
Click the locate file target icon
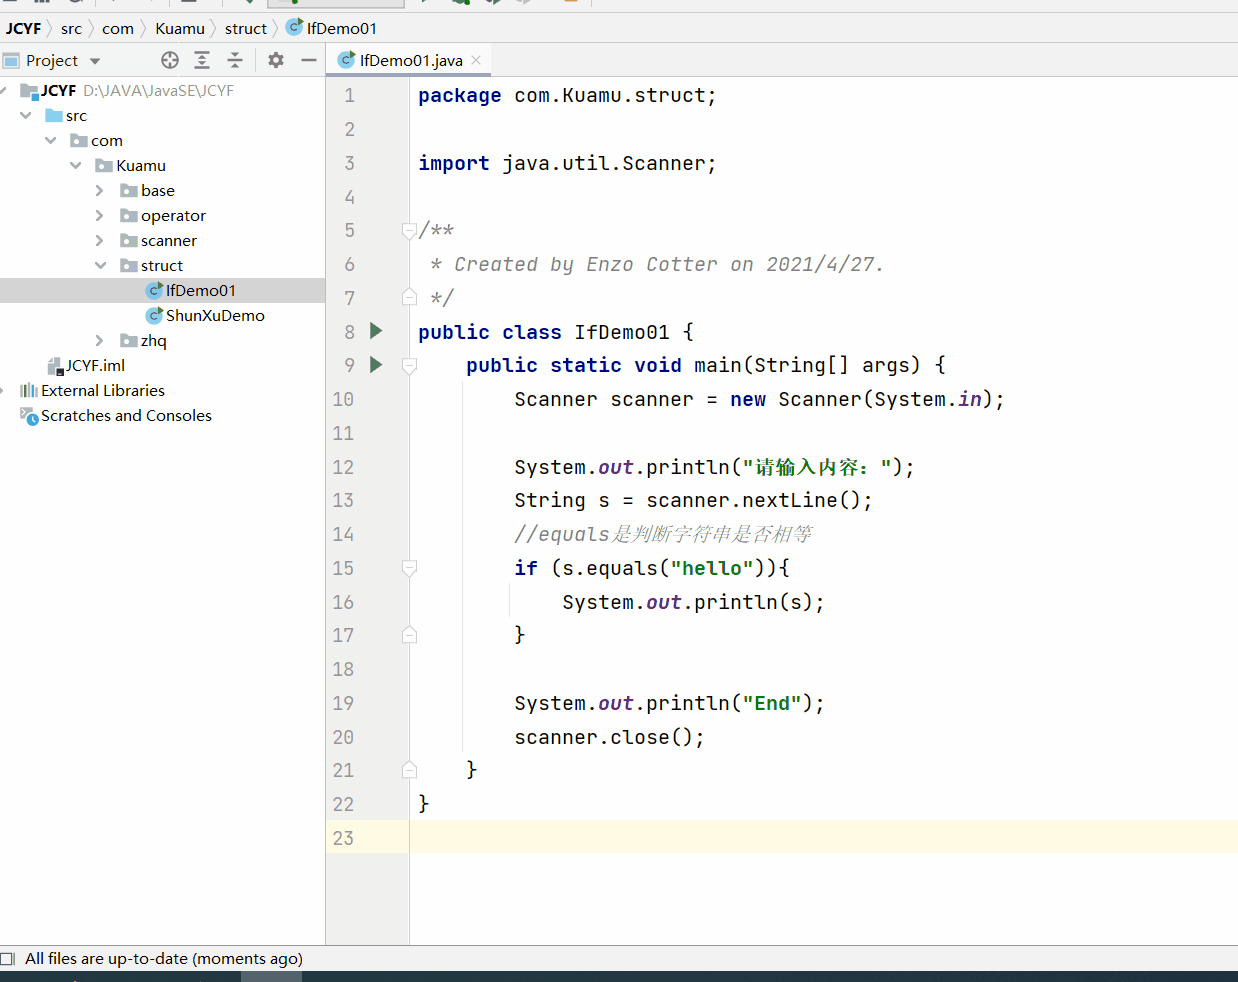pyautogui.click(x=170, y=60)
